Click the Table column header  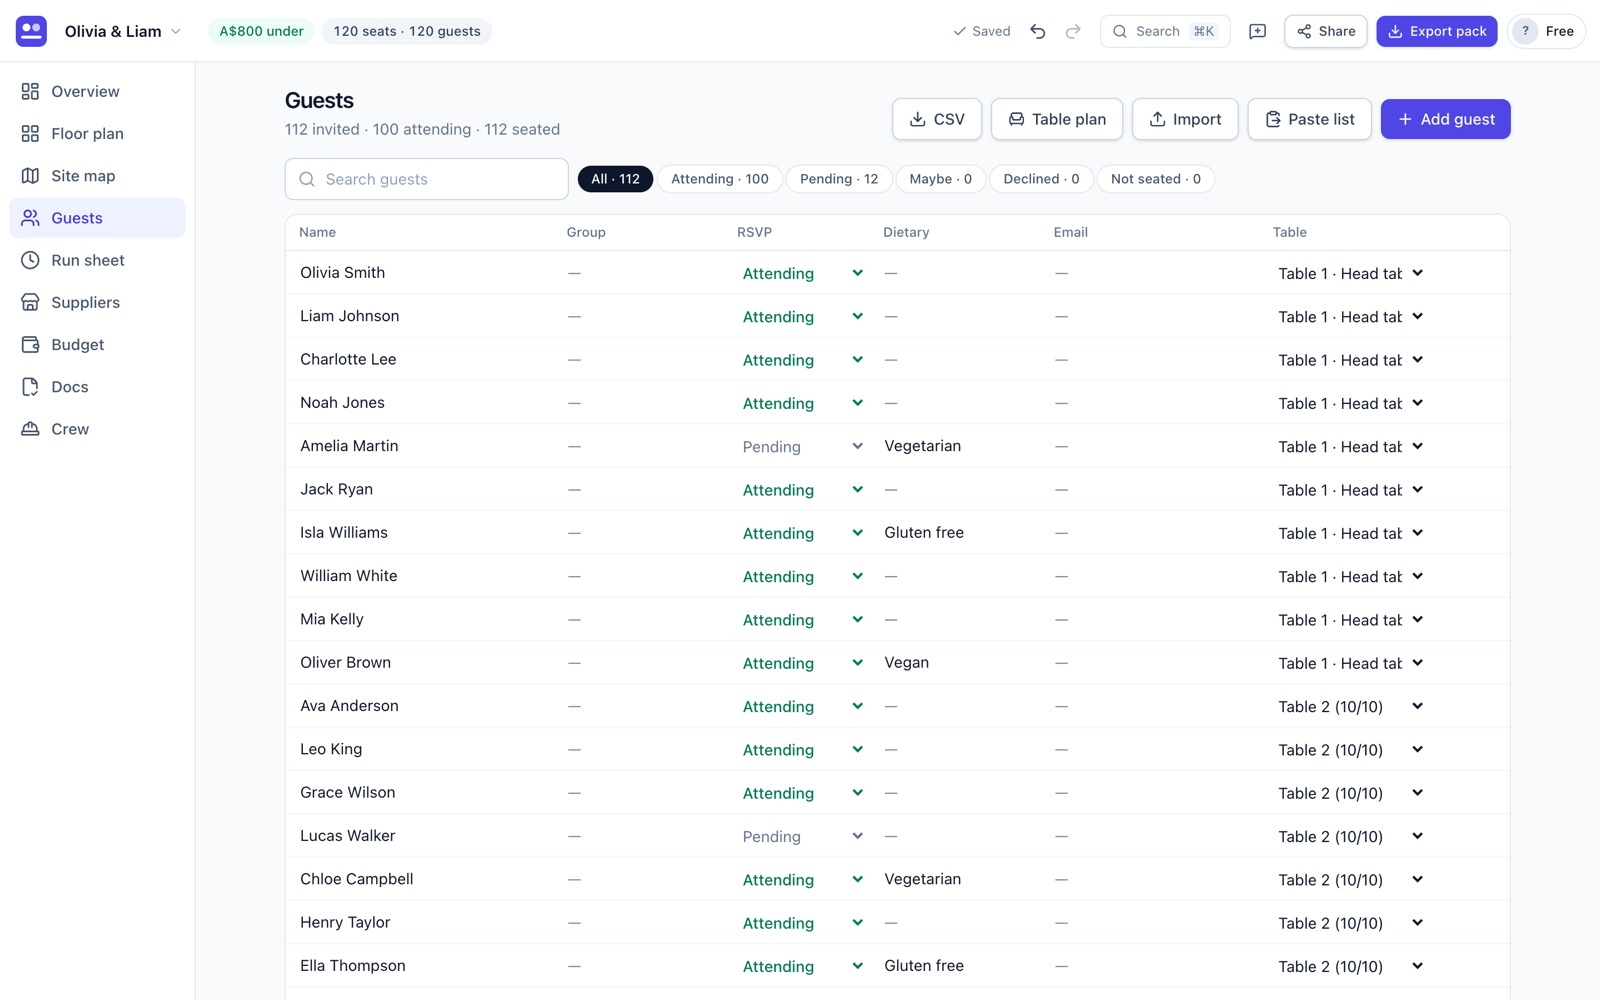point(1290,232)
